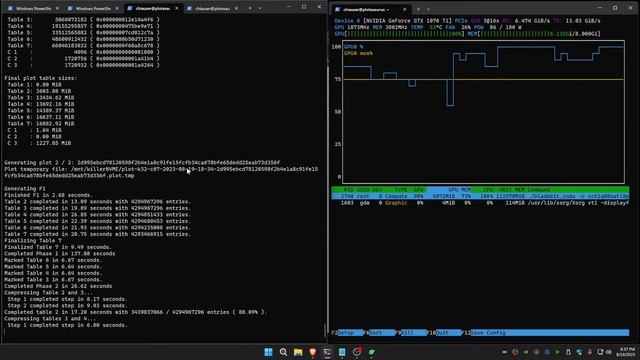Click the USER column header in nvtop
This screenshot has width=640, height=360.
pos(362,190)
